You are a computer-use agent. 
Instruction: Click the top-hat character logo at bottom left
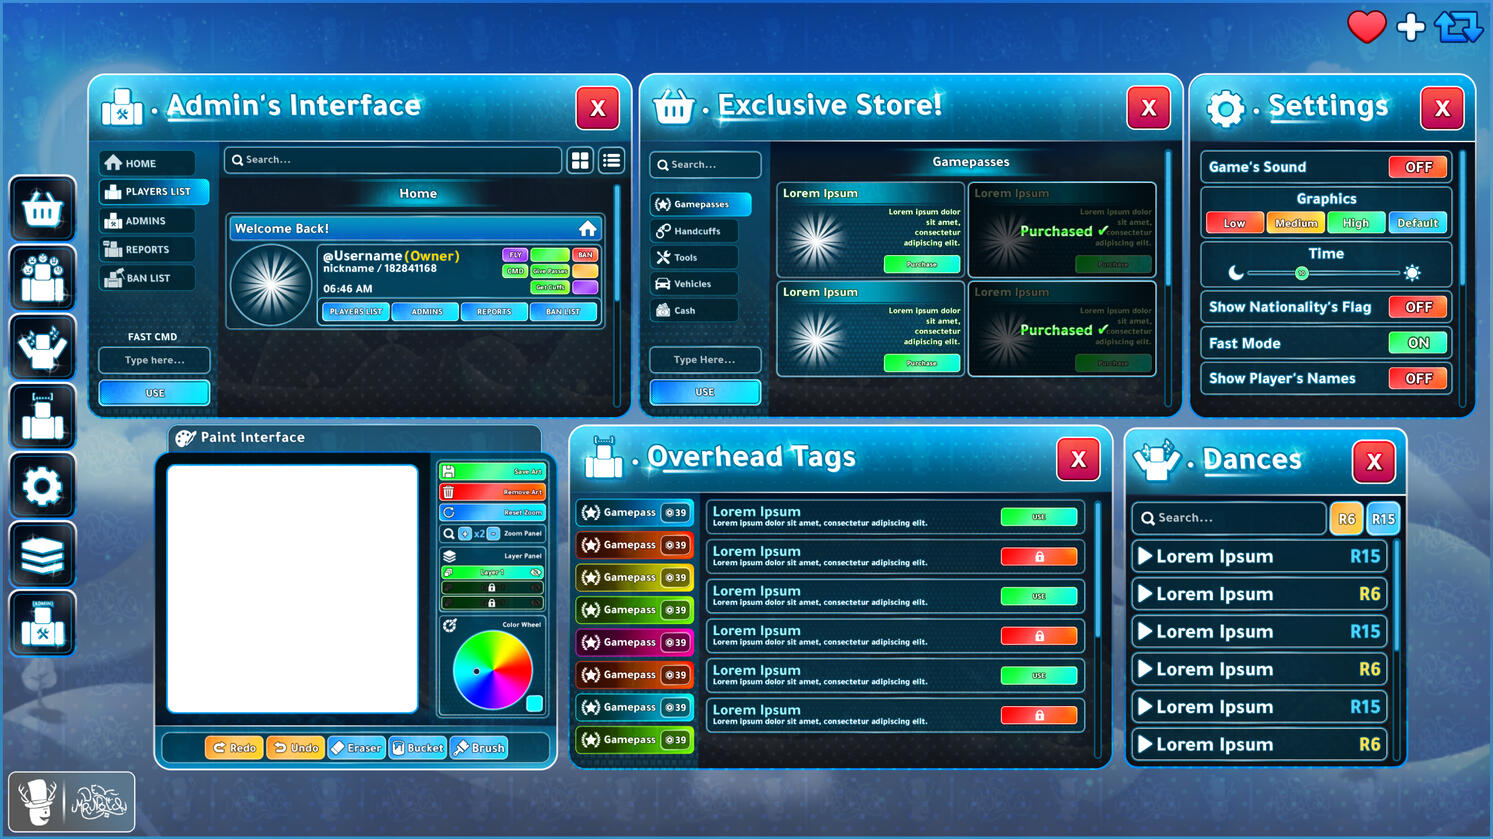[x=38, y=802]
